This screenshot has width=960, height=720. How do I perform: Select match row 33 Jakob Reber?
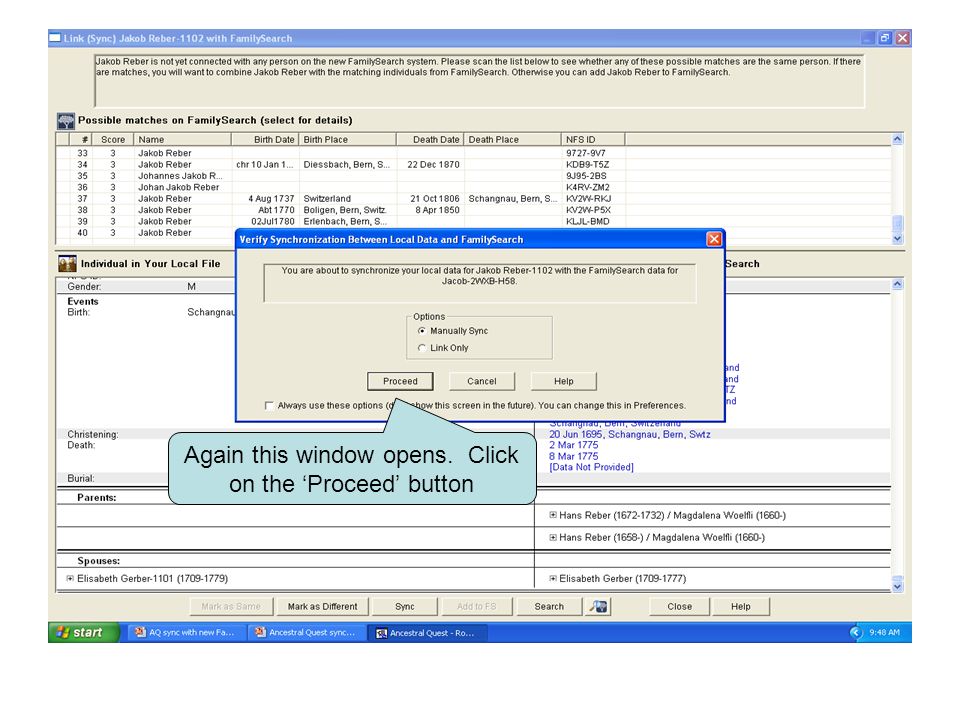click(x=473, y=153)
